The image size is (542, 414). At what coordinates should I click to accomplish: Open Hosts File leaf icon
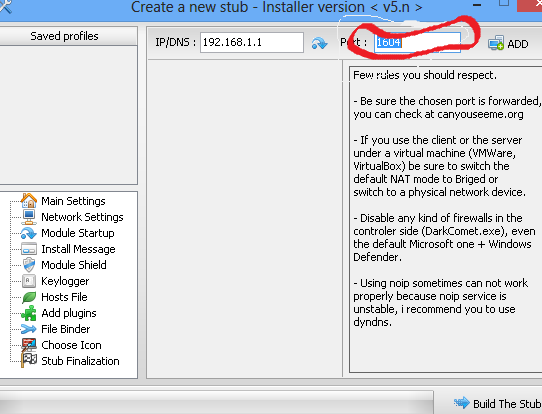coord(29,297)
